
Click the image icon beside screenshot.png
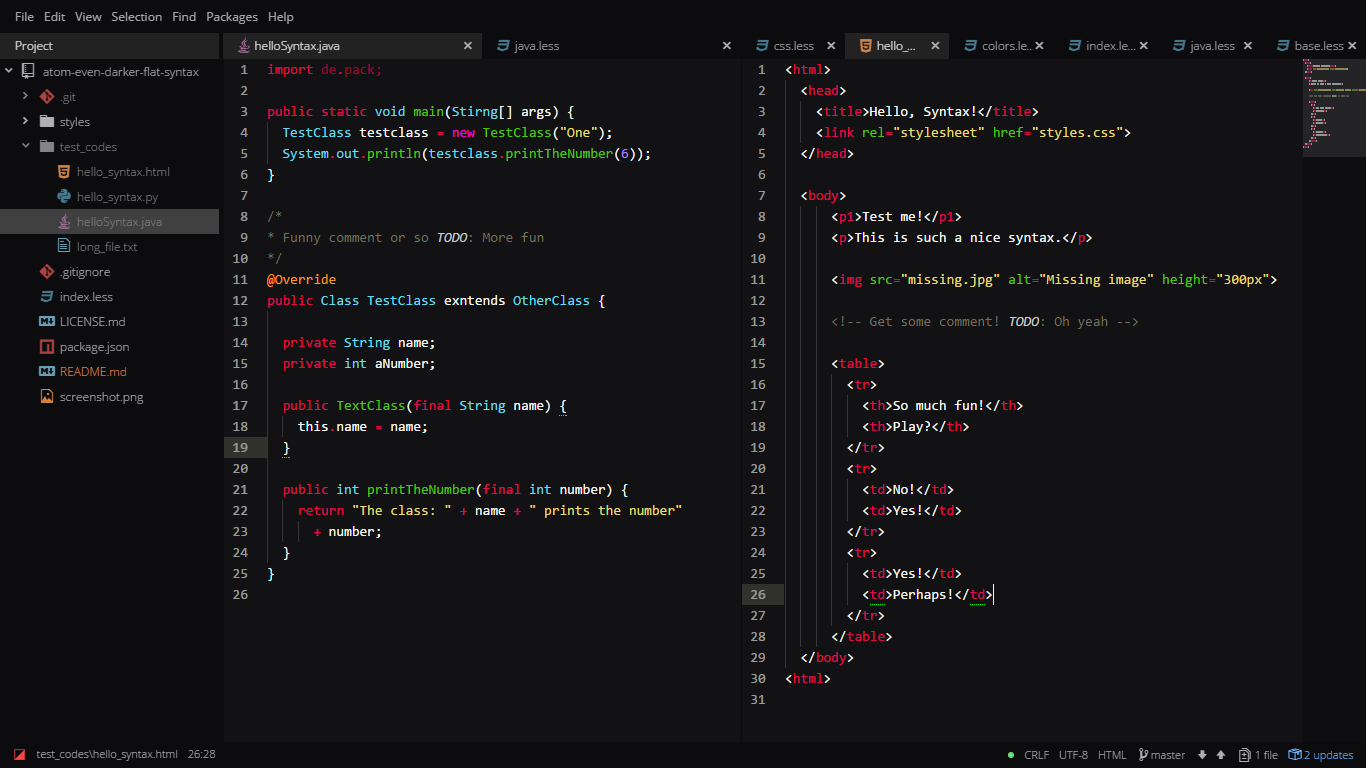[x=46, y=397]
